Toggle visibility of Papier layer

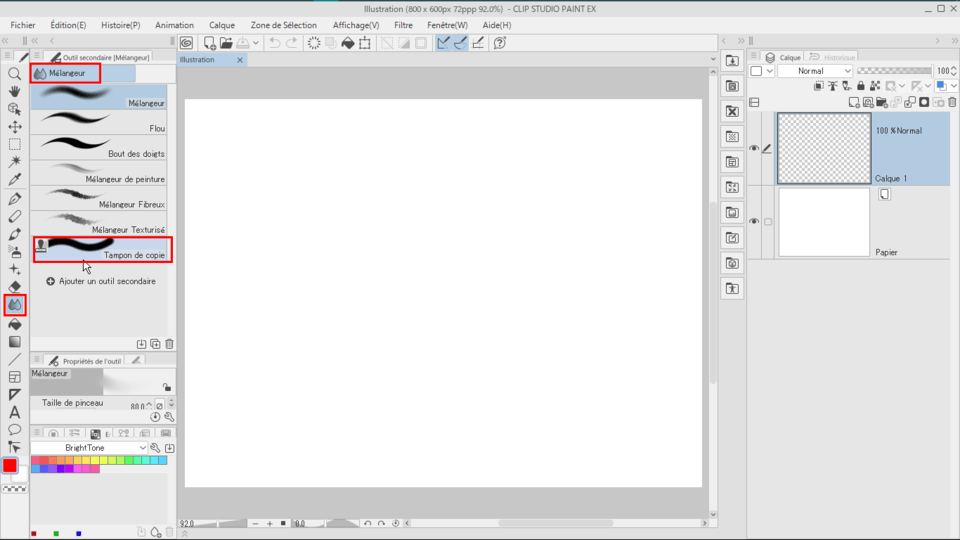tap(754, 221)
